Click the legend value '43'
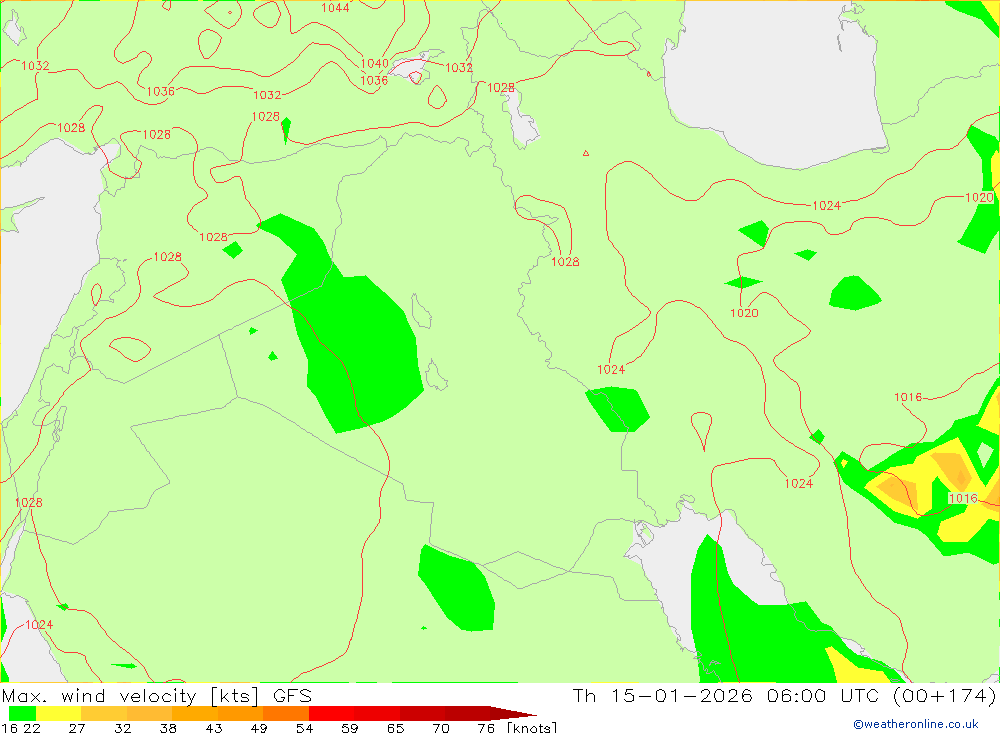This screenshot has height=733, width=1000. [x=214, y=728]
